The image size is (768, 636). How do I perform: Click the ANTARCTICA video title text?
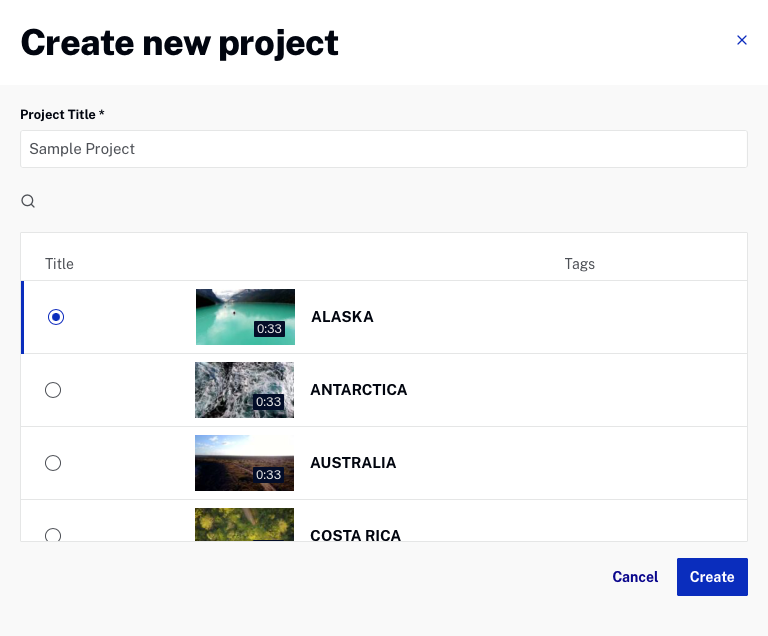coord(358,390)
